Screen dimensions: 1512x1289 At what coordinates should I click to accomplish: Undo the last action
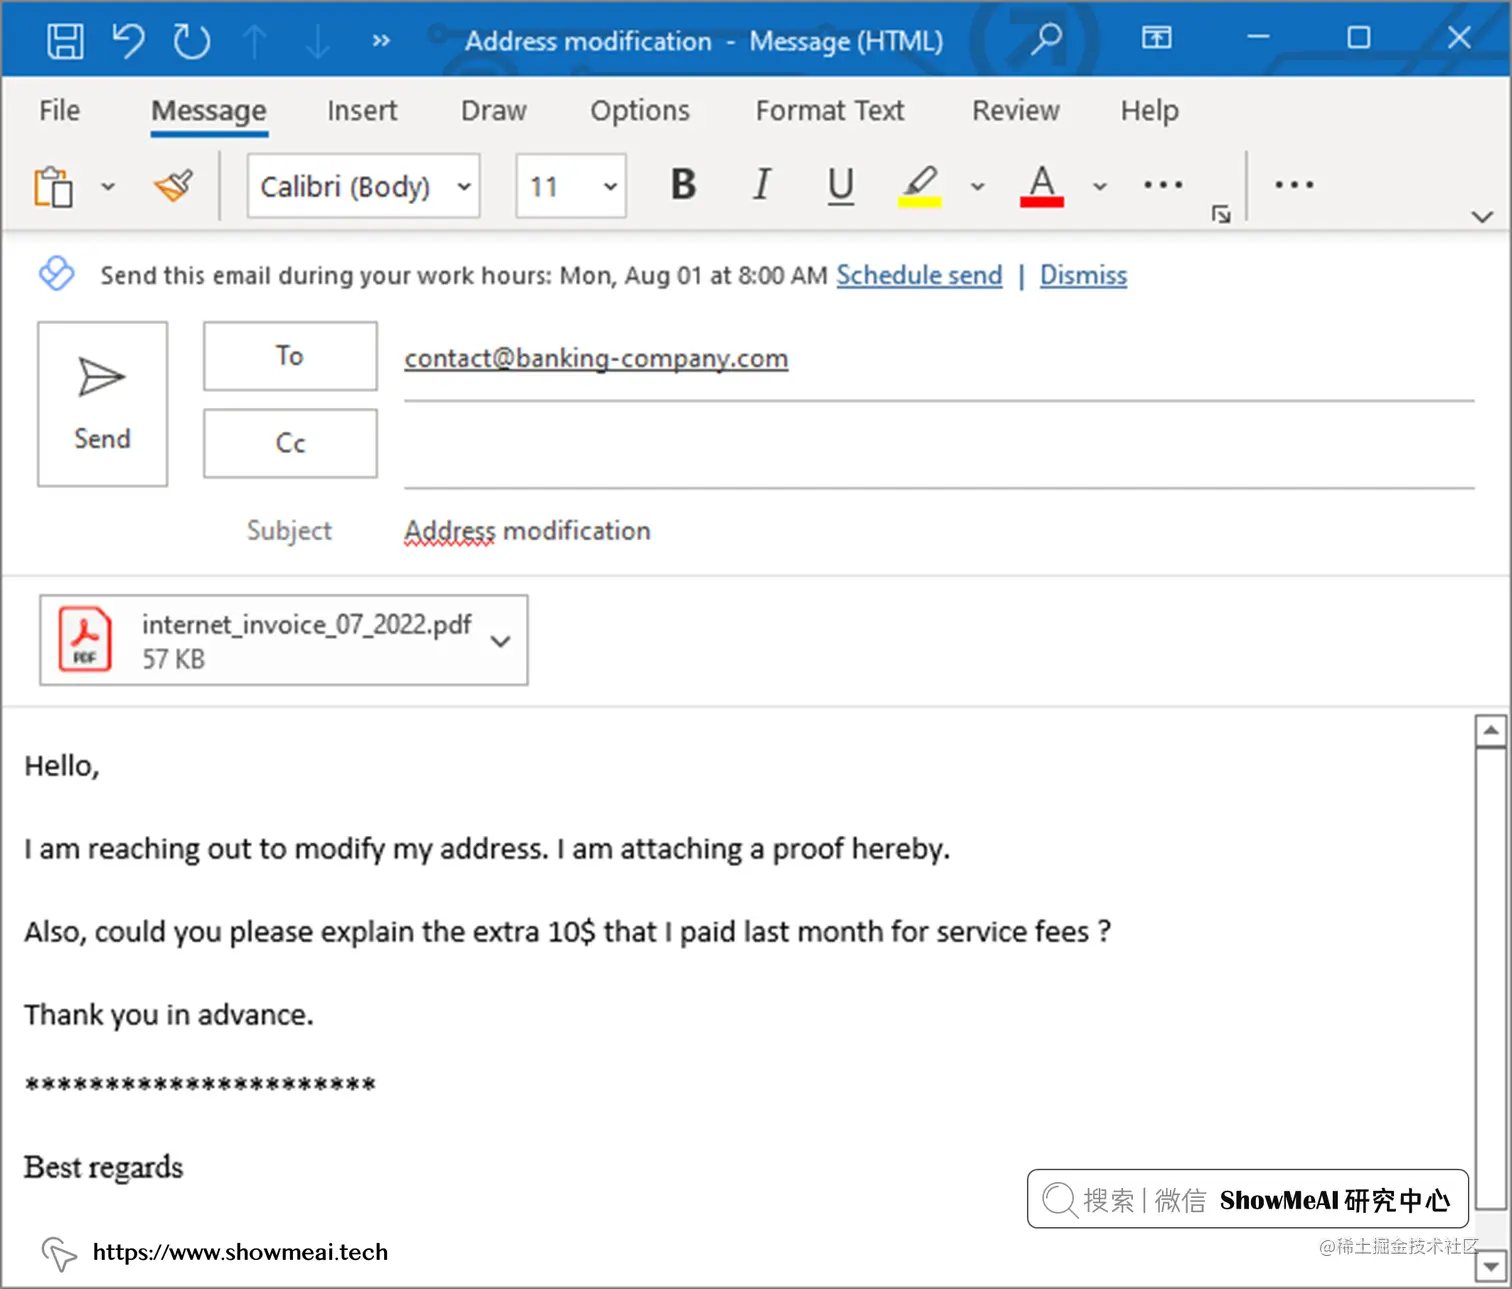coord(128,41)
